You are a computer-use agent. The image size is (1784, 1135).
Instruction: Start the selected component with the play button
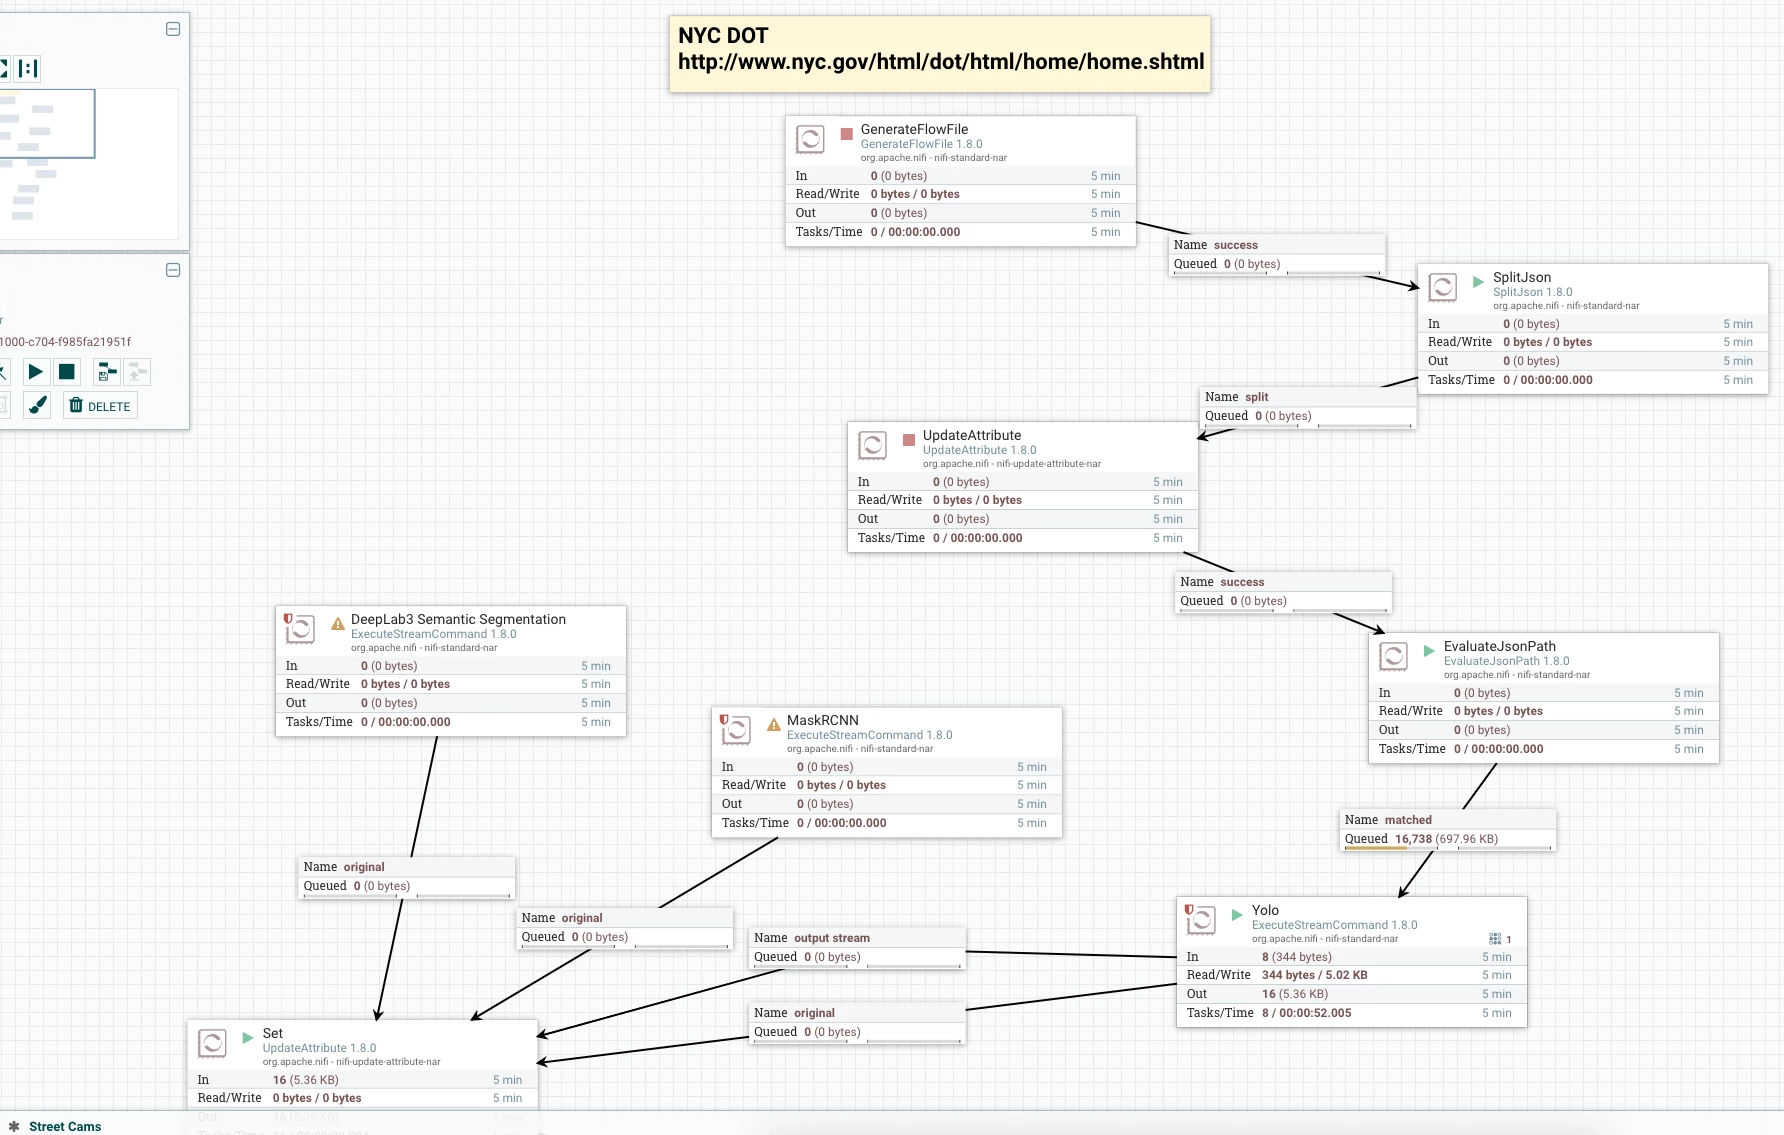coord(35,372)
